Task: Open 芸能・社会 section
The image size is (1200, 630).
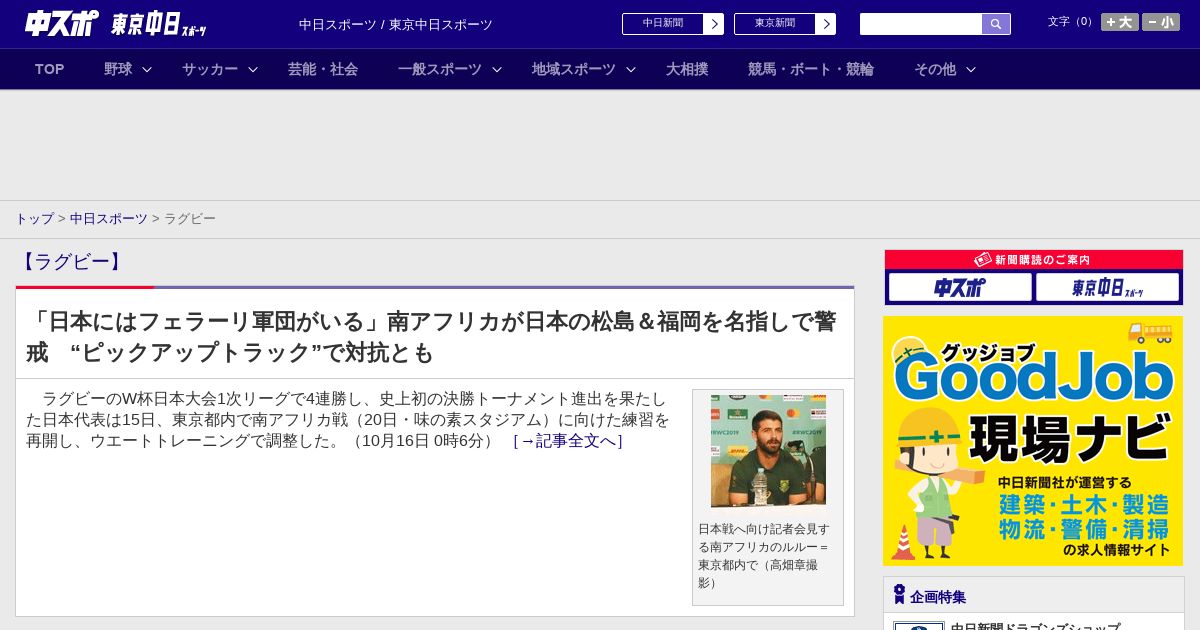Action: tap(323, 69)
